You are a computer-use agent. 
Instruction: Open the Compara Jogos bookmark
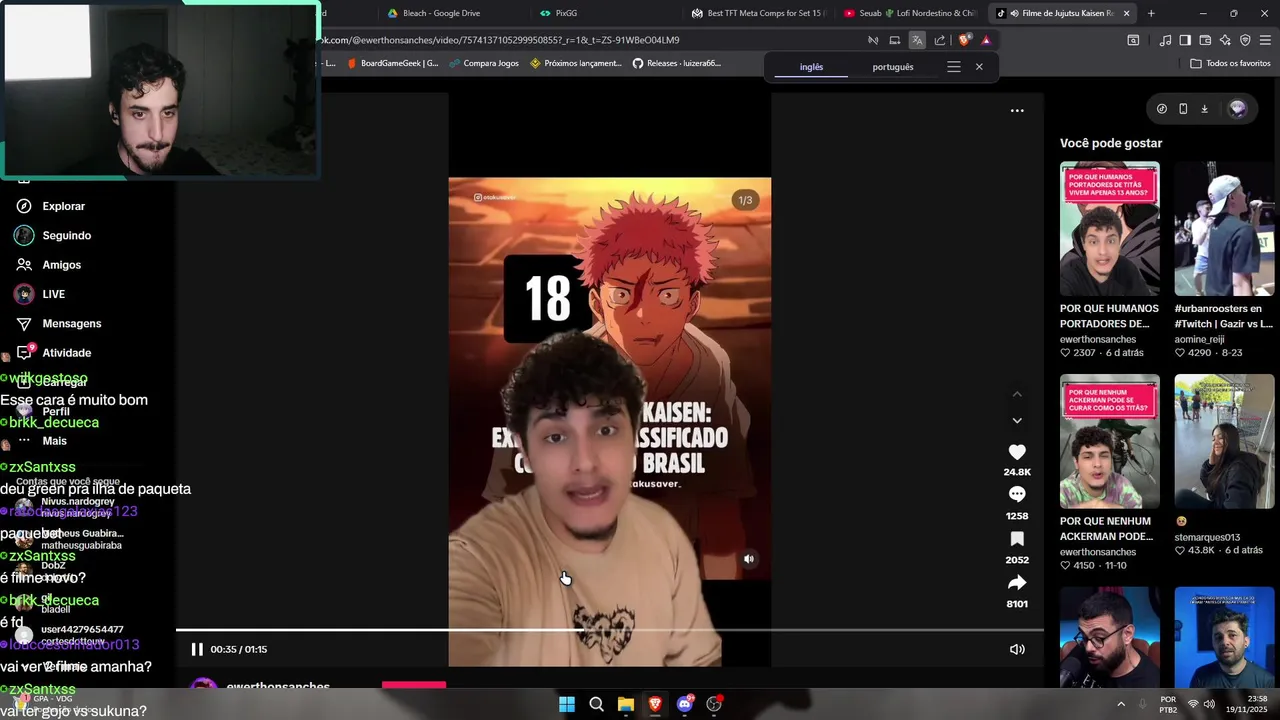pyautogui.click(x=484, y=63)
